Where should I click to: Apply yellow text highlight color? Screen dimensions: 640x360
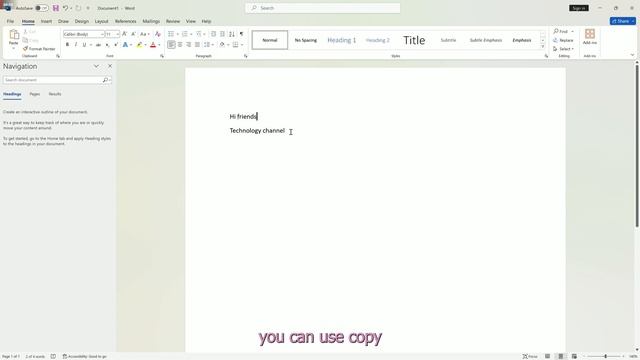click(x=139, y=44)
